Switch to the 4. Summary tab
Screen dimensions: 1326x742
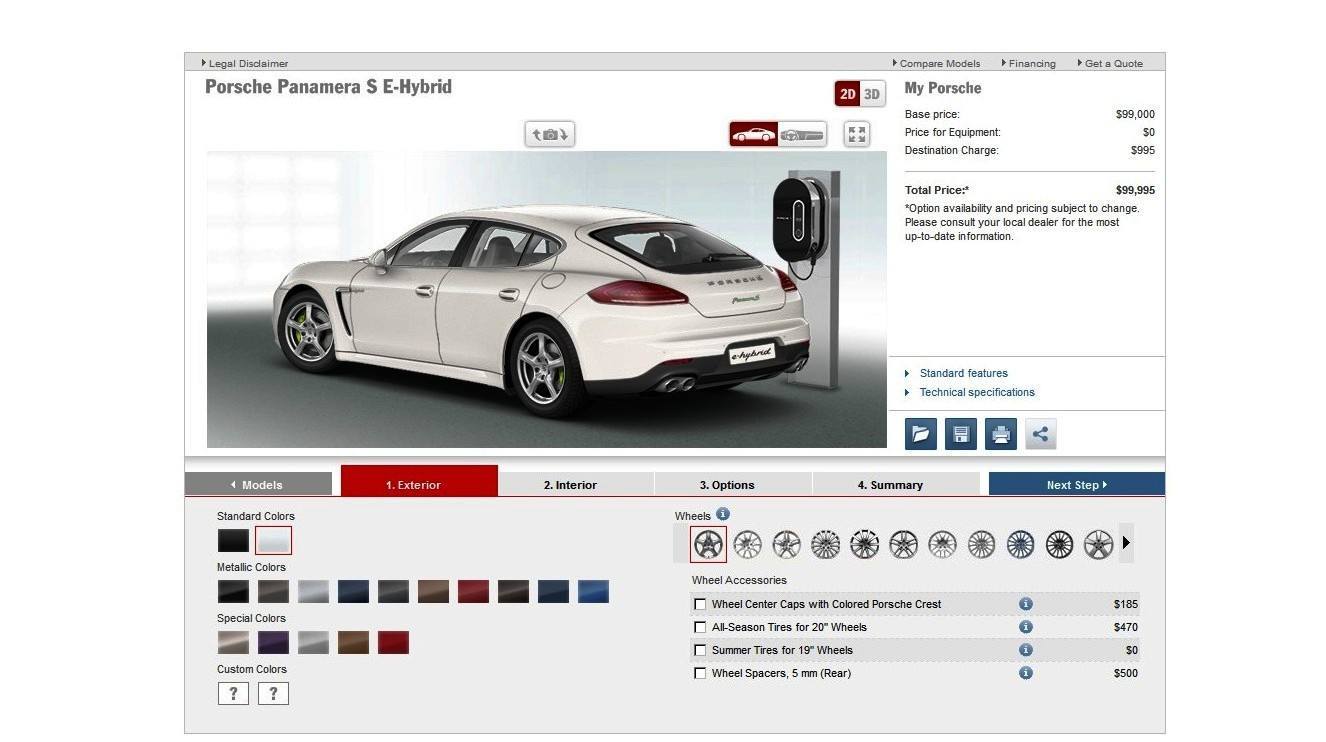click(x=895, y=484)
